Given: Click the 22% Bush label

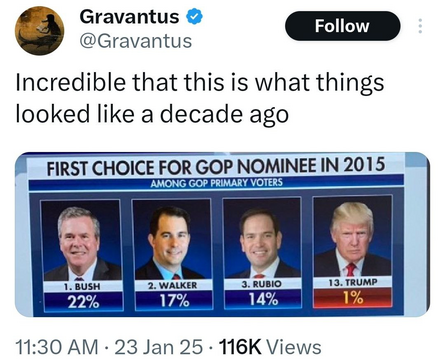Looking at the screenshot, I should click(x=83, y=302).
